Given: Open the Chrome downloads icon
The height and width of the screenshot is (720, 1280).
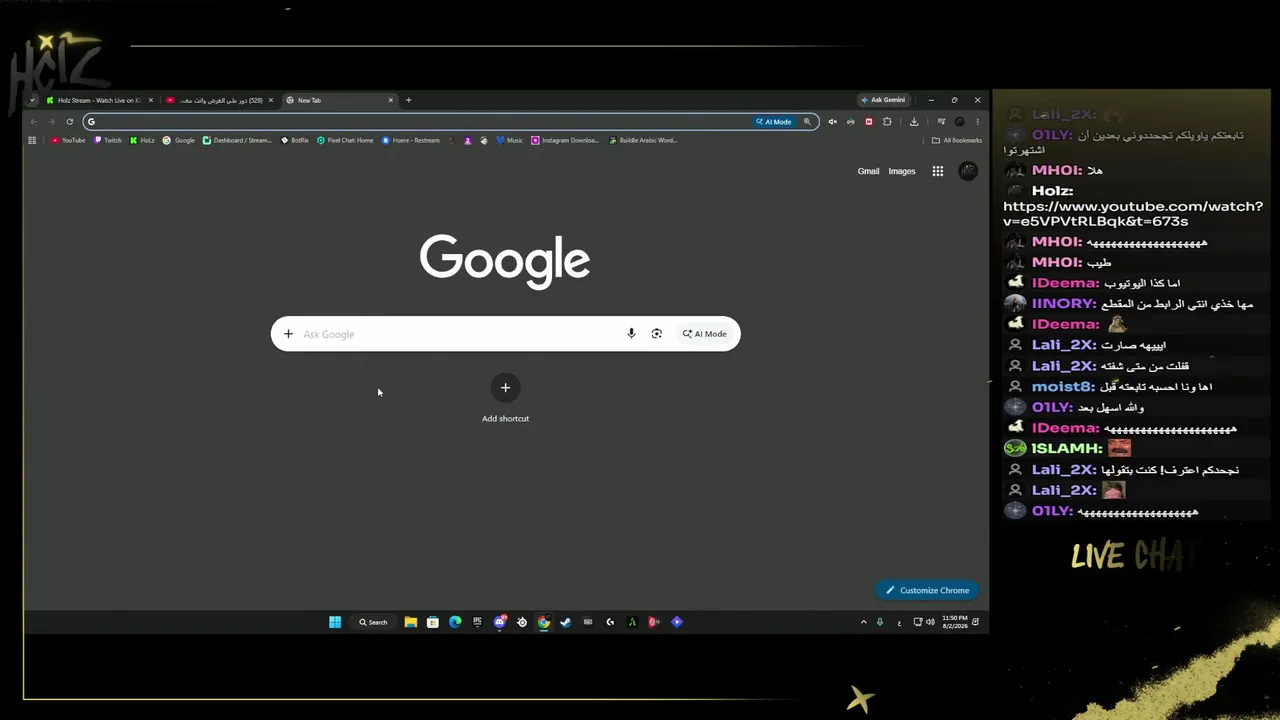Looking at the screenshot, I should point(914,122).
